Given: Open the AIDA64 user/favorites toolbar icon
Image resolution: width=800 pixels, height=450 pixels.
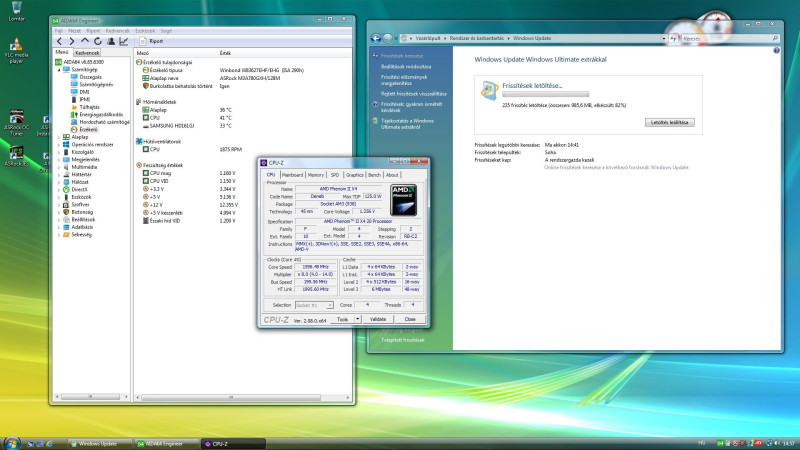Looking at the screenshot, I should (x=109, y=41).
